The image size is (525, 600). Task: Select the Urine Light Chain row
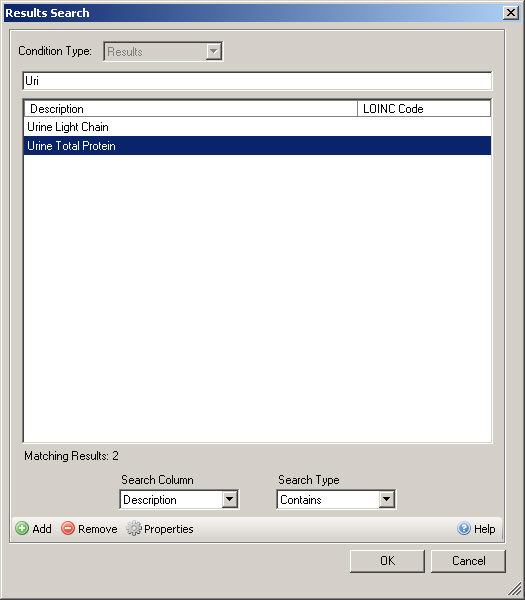(x=257, y=127)
